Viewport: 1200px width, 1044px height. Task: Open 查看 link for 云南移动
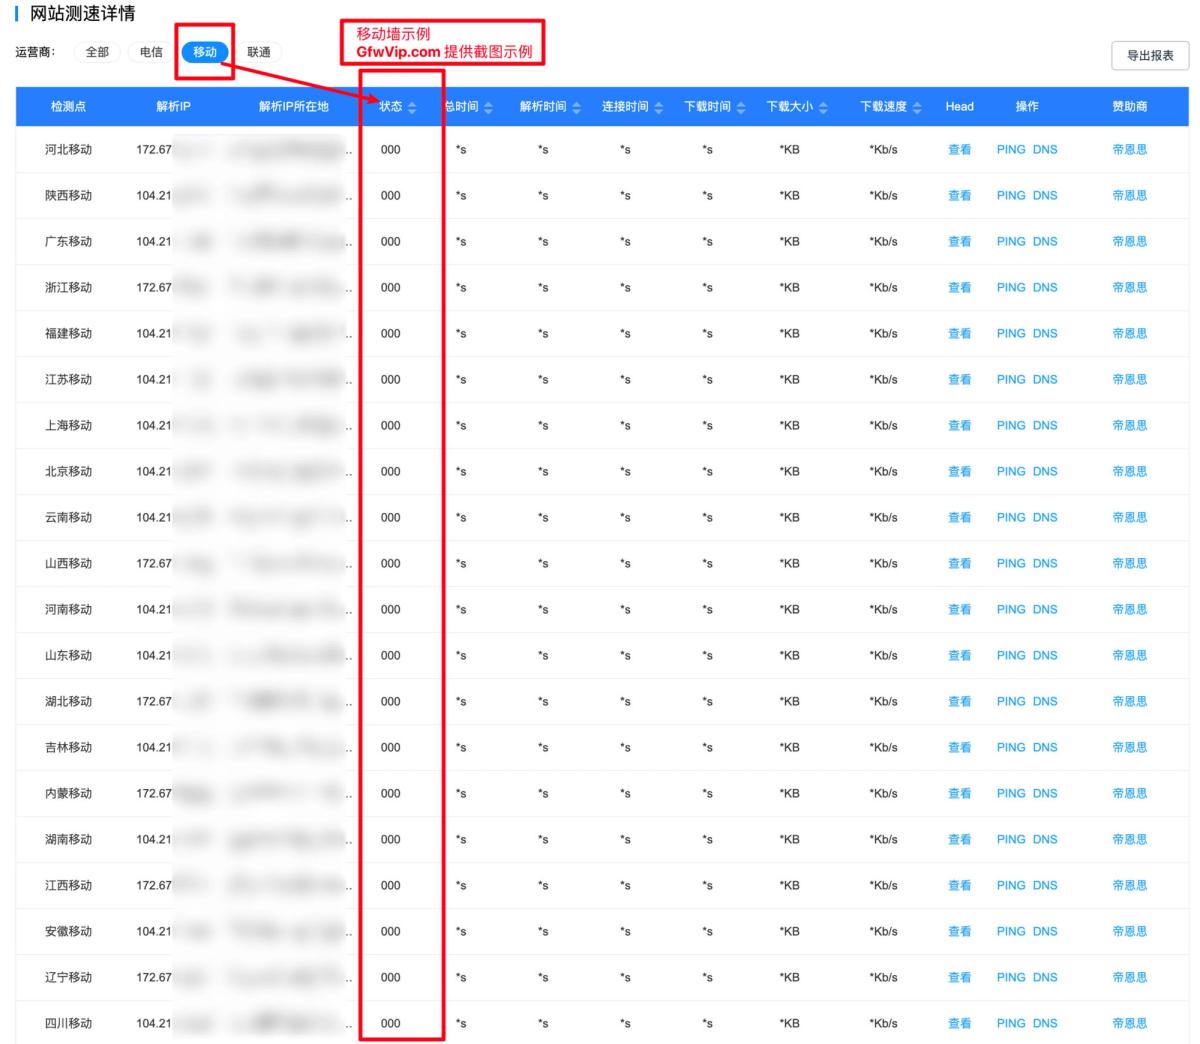click(959, 518)
